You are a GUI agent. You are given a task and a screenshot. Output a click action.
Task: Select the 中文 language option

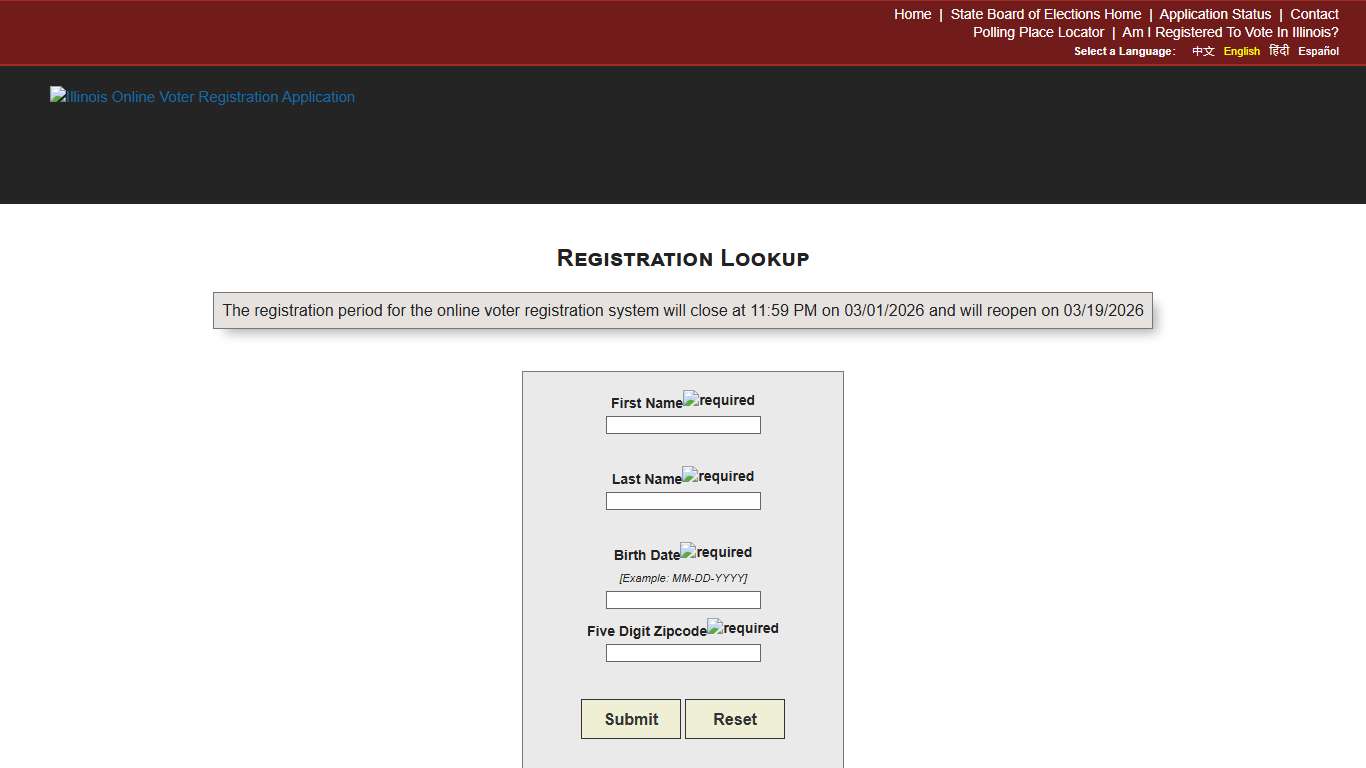1202,51
